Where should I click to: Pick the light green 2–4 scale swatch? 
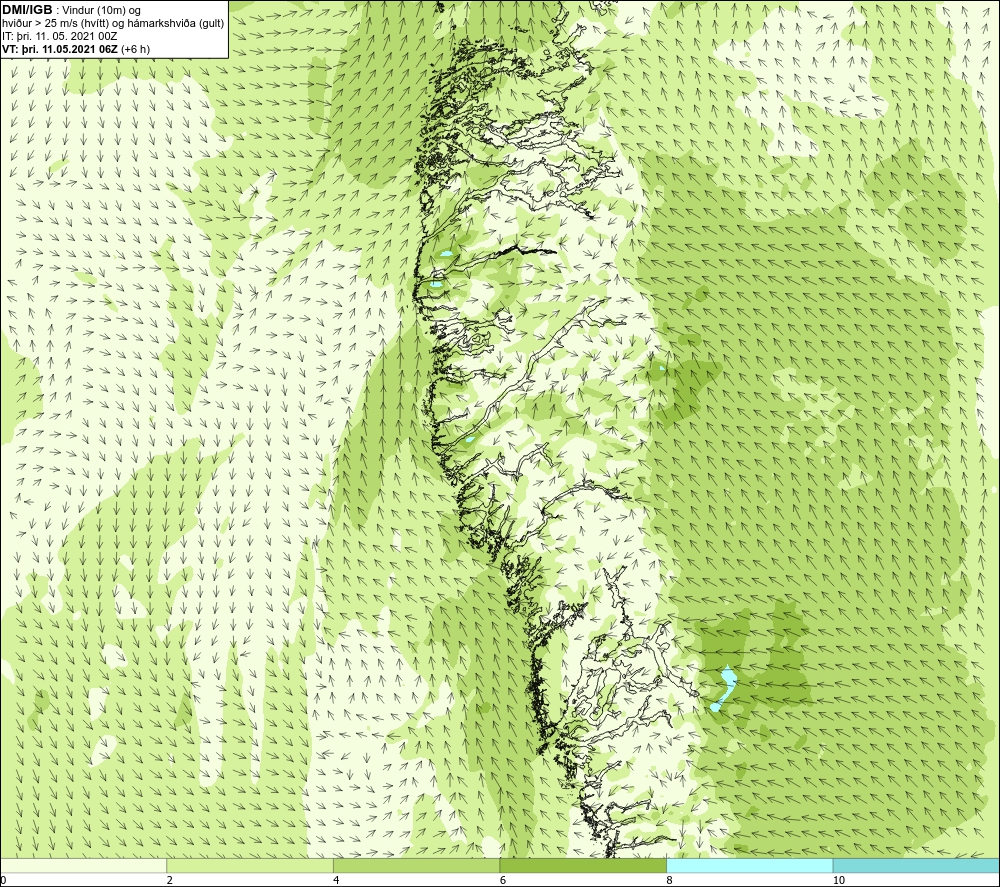click(250, 865)
